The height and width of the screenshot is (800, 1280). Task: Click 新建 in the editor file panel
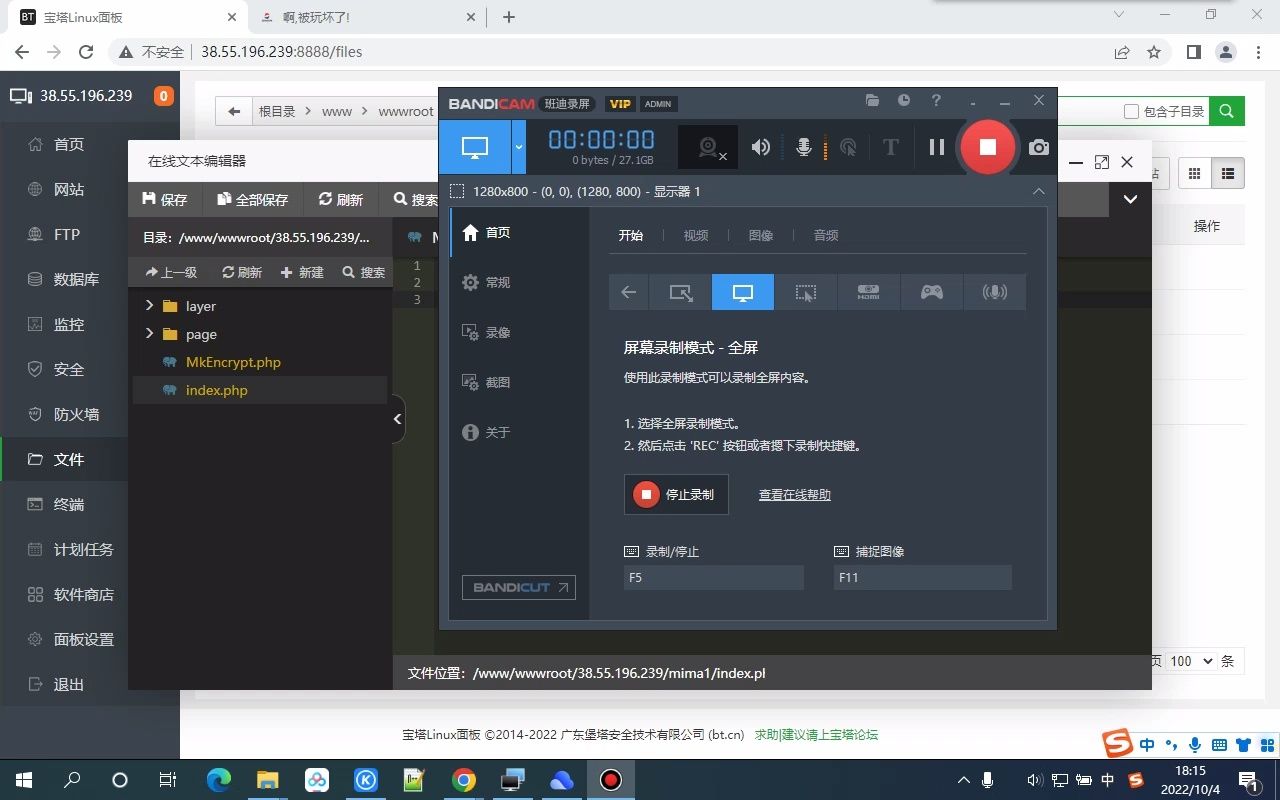302,272
